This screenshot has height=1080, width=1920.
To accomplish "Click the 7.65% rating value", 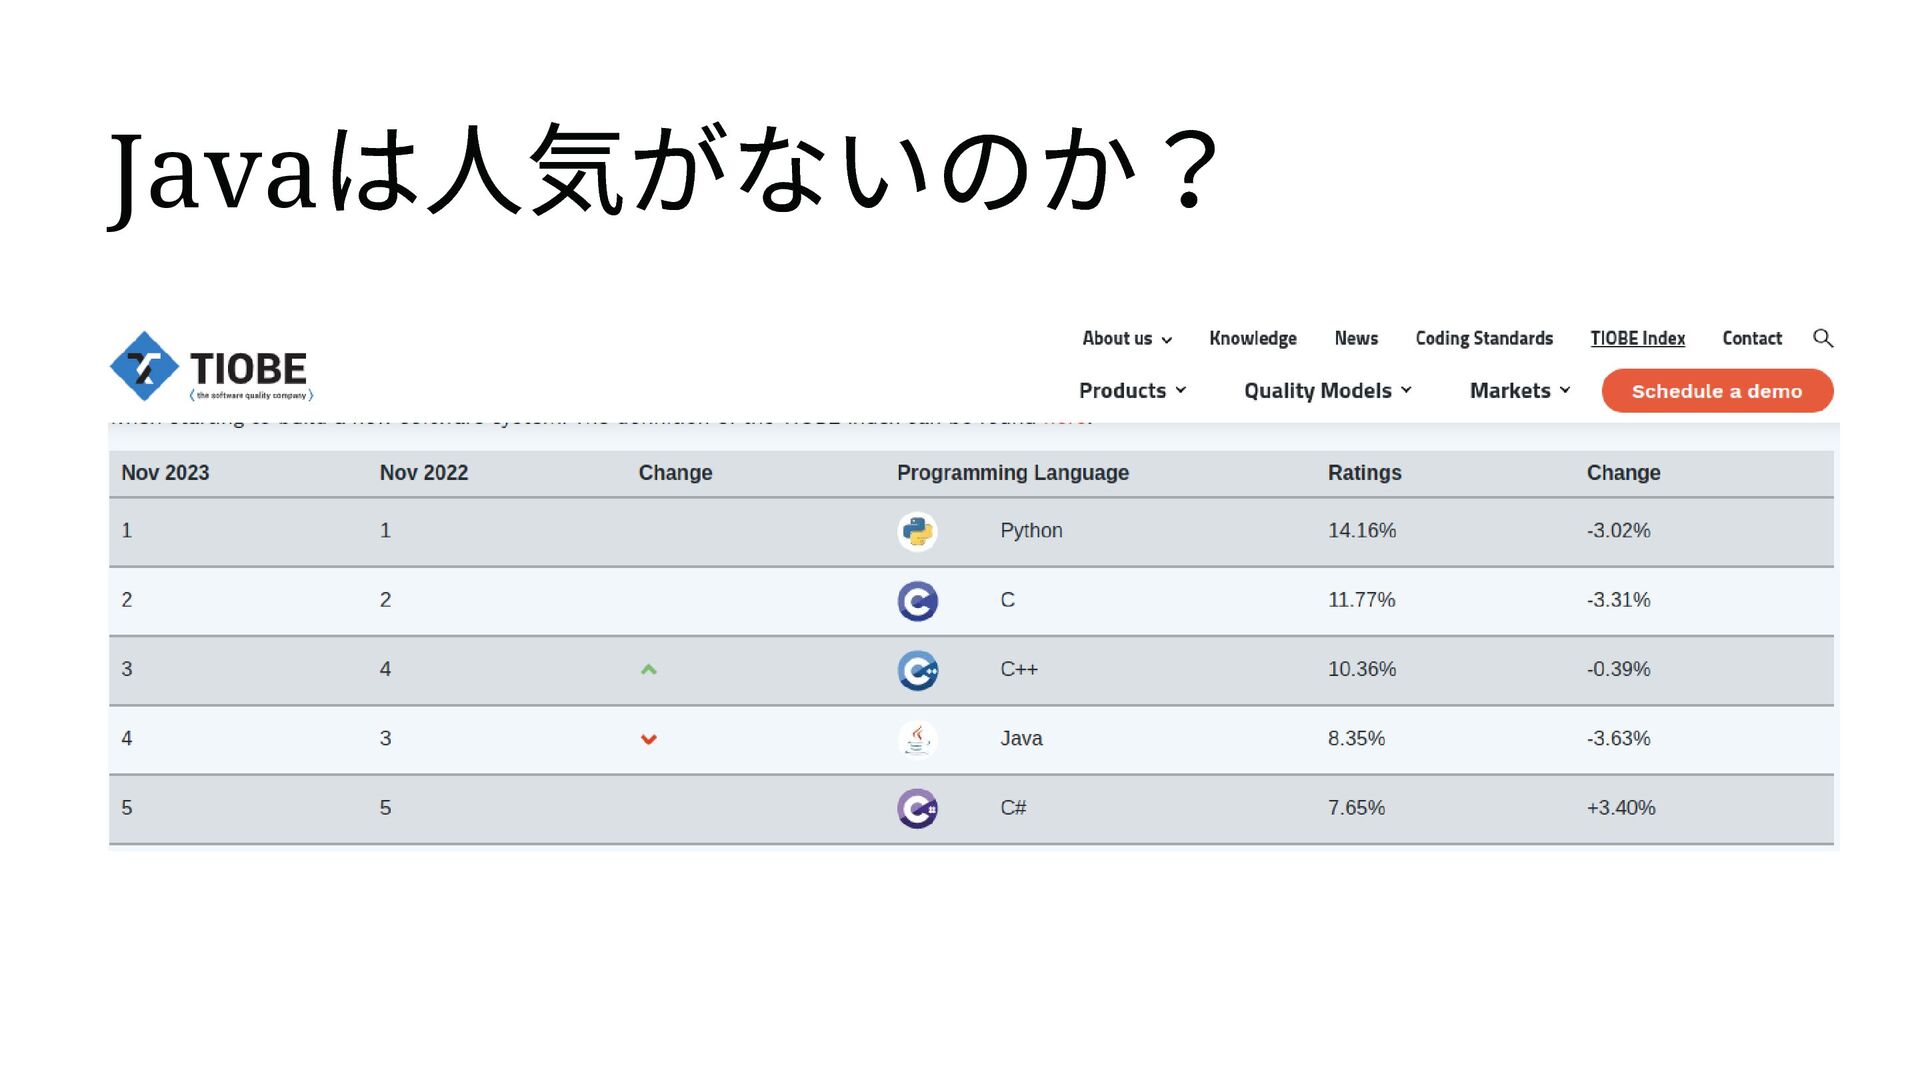I will tap(1356, 808).
